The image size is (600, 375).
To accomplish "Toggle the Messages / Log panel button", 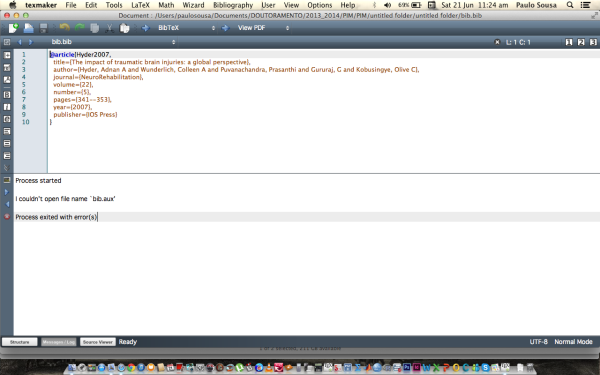I will [59, 342].
